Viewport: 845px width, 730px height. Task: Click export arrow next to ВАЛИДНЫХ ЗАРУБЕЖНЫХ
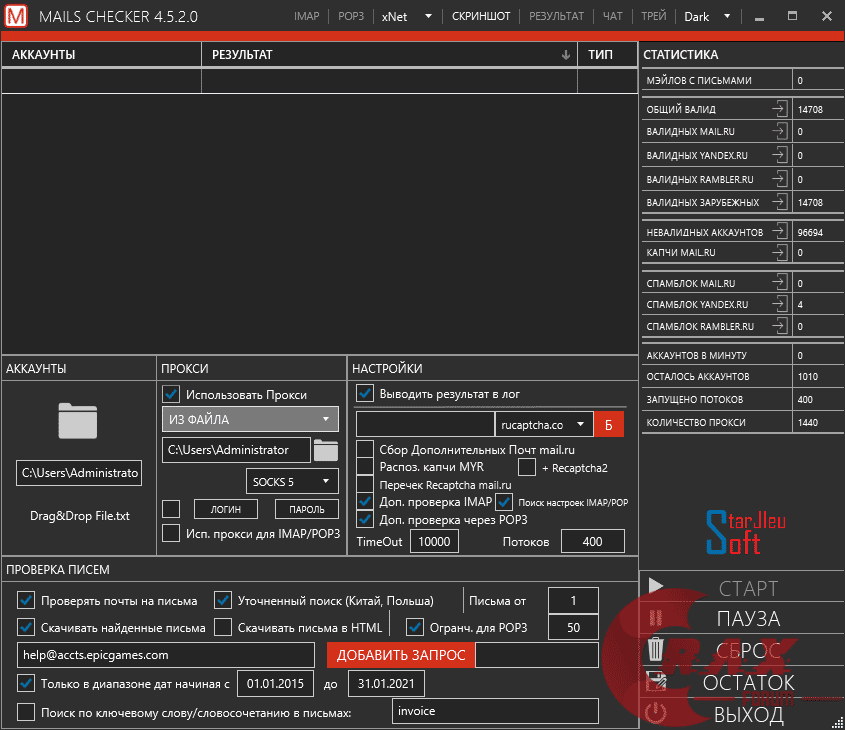[x=778, y=202]
